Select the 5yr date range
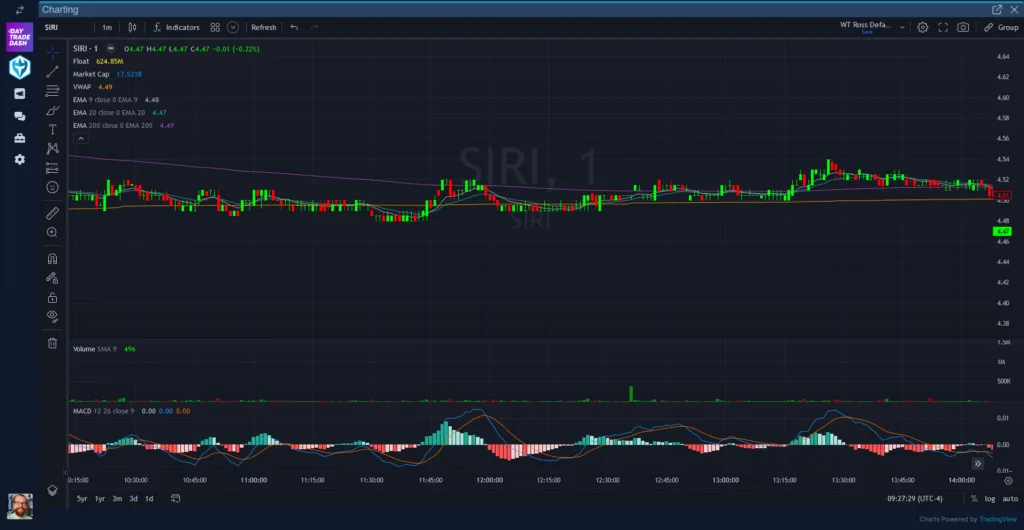 82,499
